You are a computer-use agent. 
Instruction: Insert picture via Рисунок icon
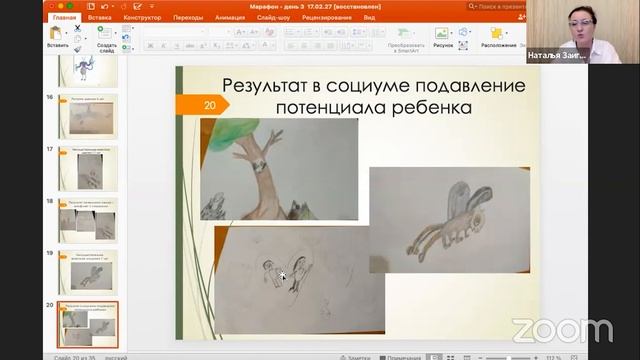[441, 33]
